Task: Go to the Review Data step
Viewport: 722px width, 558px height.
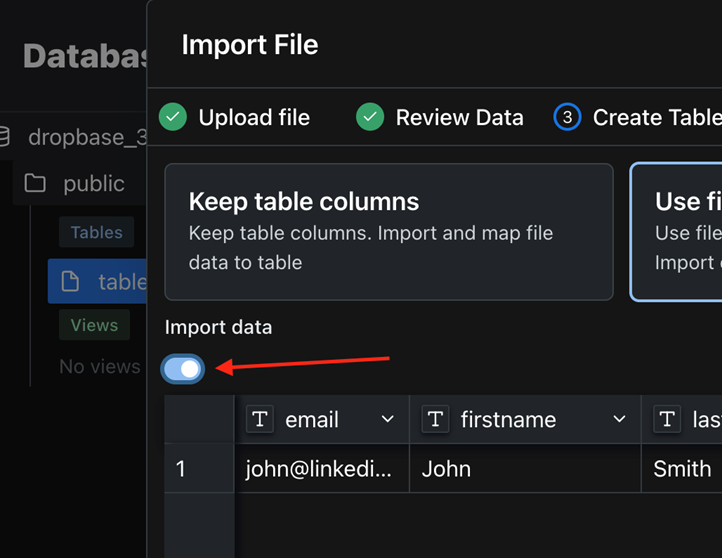Action: [459, 117]
